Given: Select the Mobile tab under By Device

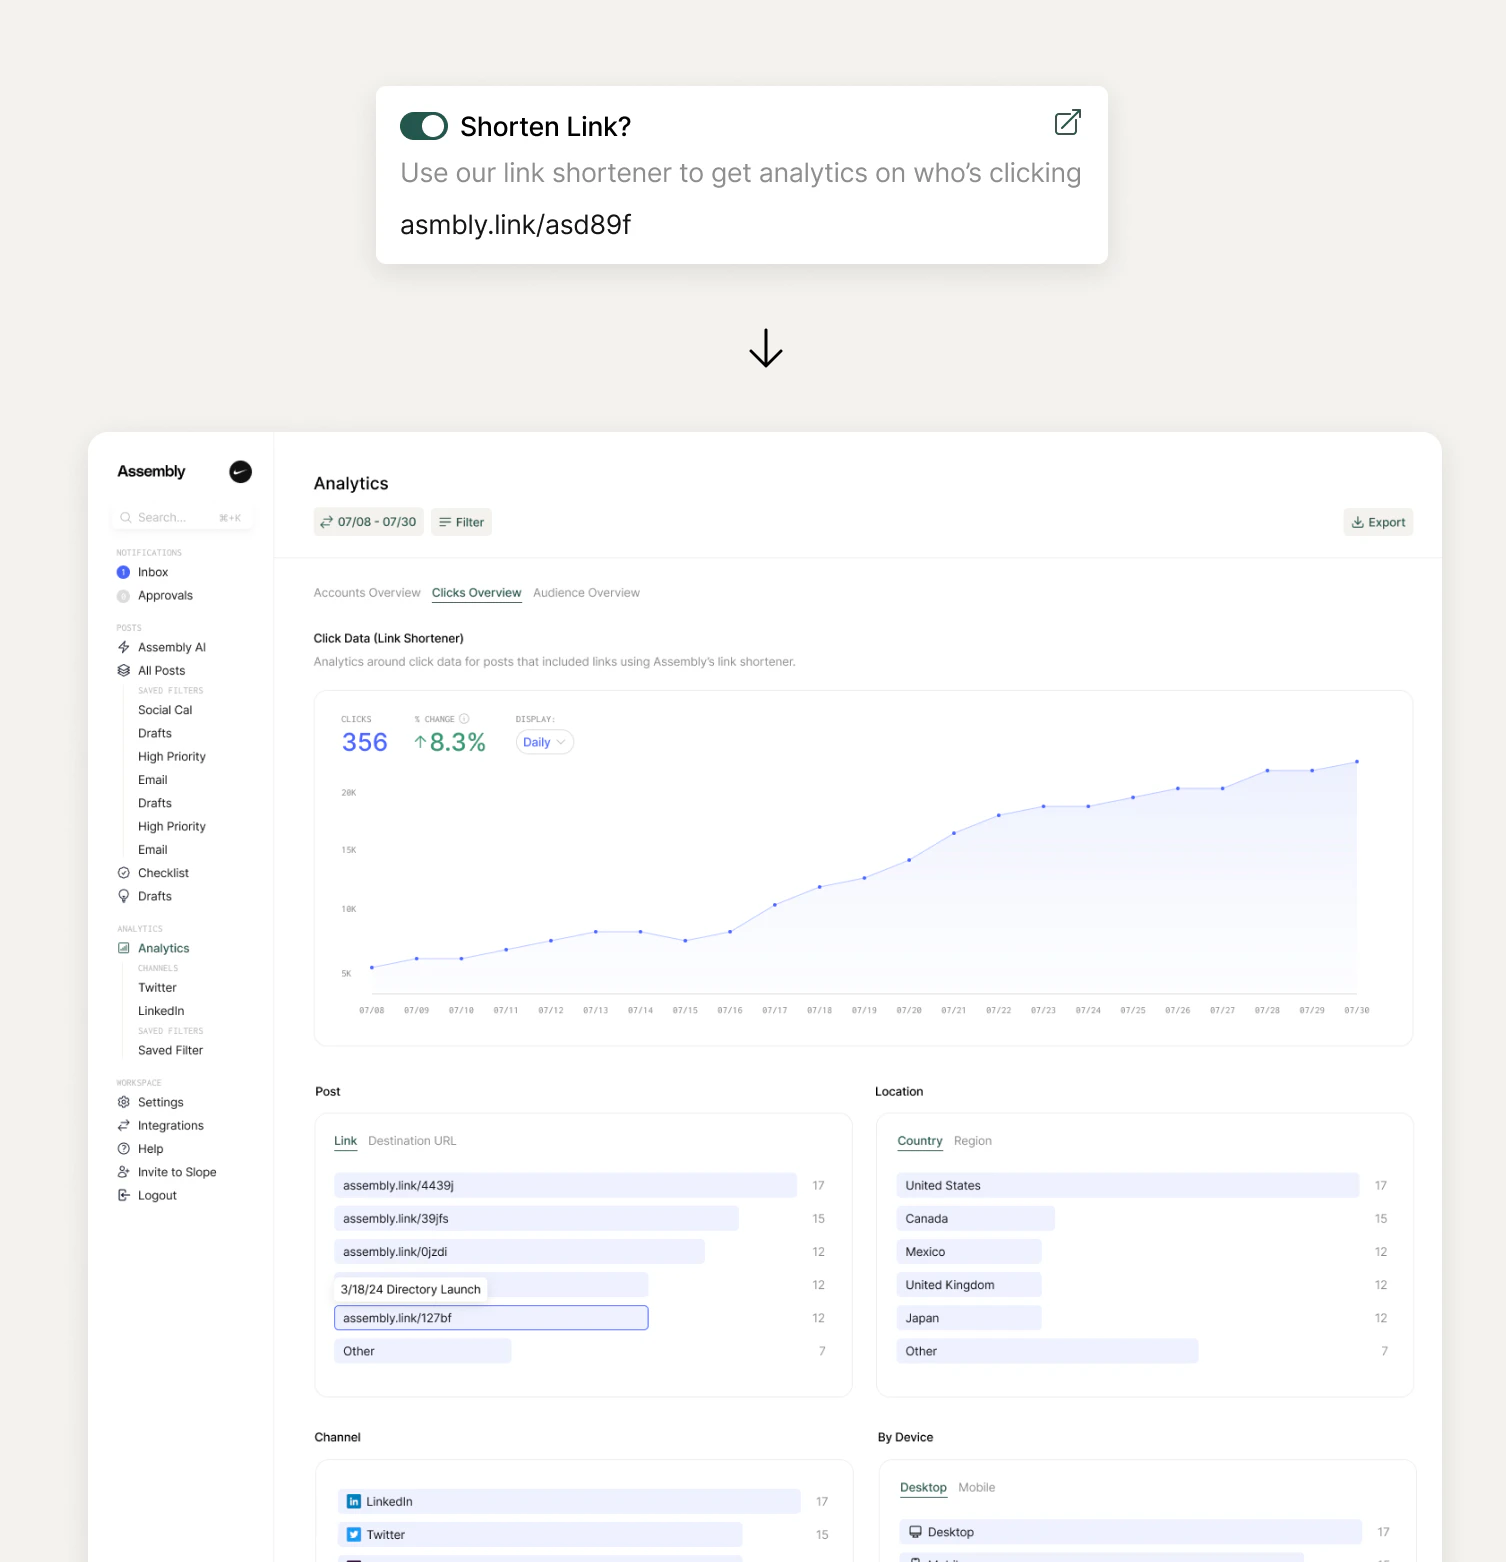Looking at the screenshot, I should pyautogui.click(x=976, y=1487).
